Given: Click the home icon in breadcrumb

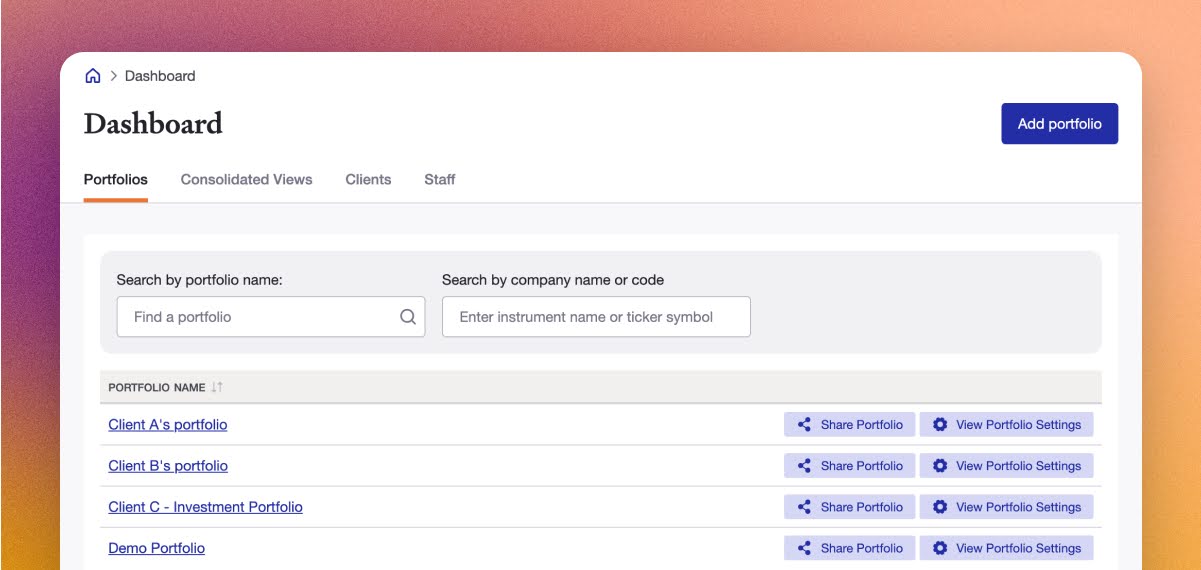Looking at the screenshot, I should (x=93, y=76).
